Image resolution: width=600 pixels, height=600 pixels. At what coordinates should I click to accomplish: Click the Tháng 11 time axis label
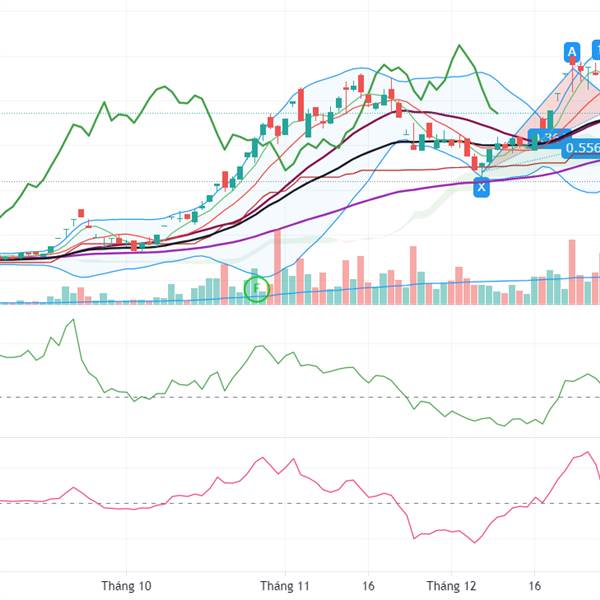click(285, 586)
